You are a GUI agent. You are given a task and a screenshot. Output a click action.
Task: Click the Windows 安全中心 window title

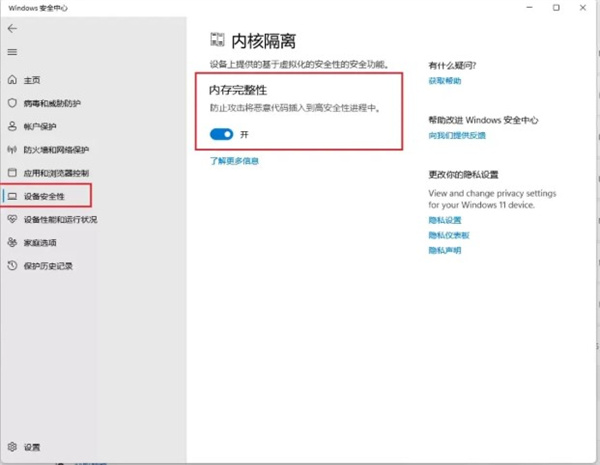coord(38,8)
